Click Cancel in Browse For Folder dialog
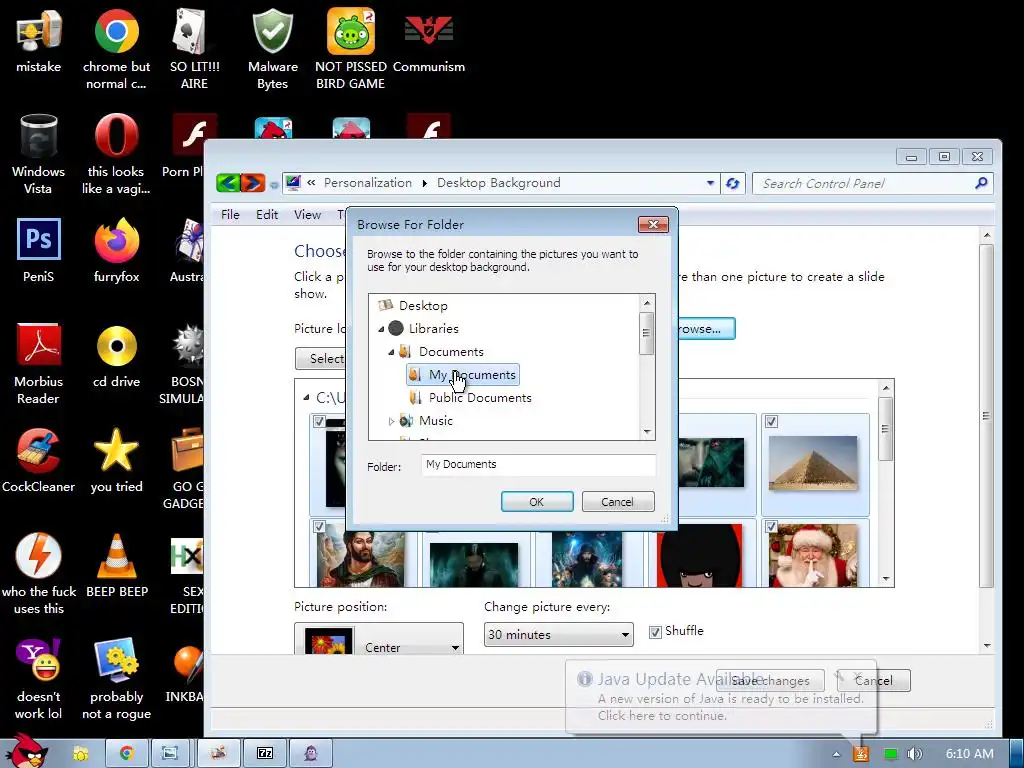The image size is (1024, 768). tap(617, 502)
